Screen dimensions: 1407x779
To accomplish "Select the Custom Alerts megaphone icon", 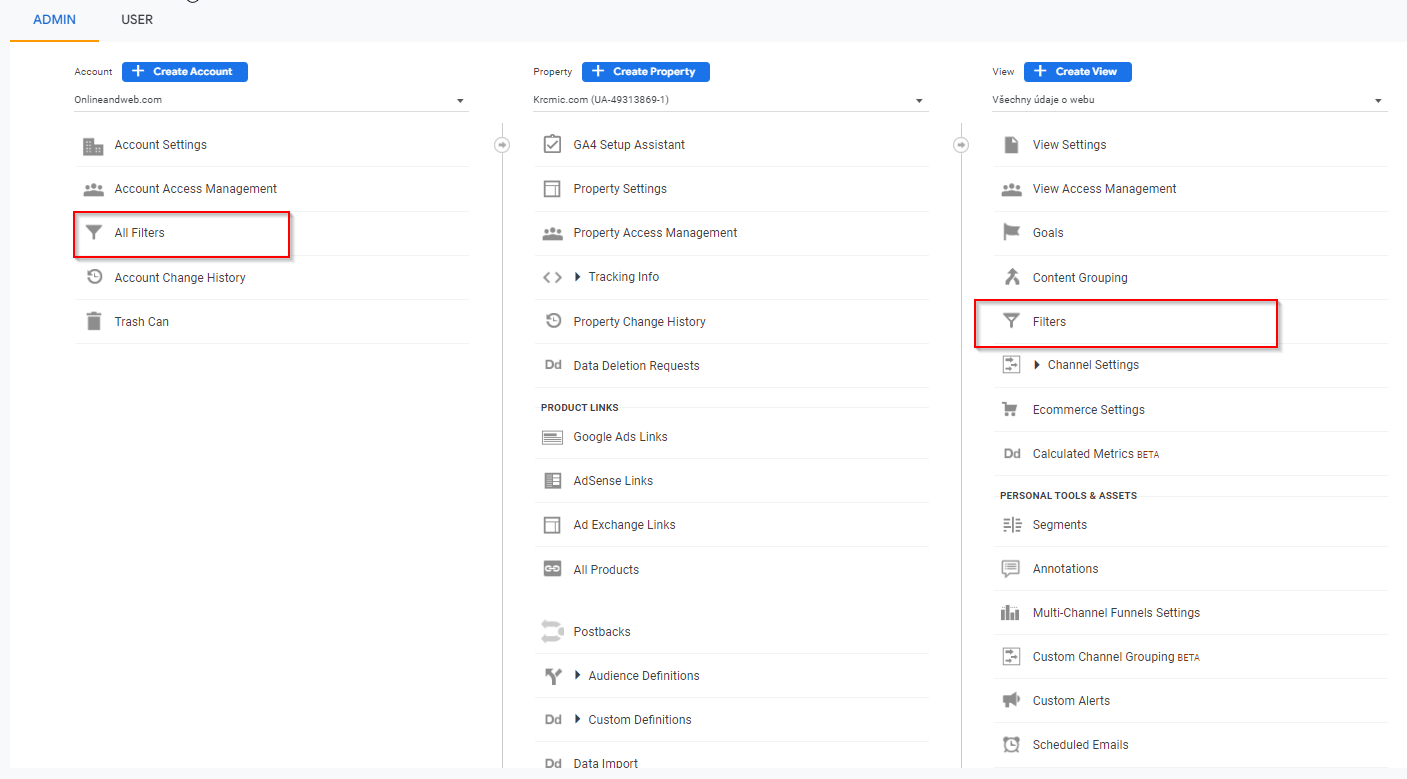I will 1012,700.
